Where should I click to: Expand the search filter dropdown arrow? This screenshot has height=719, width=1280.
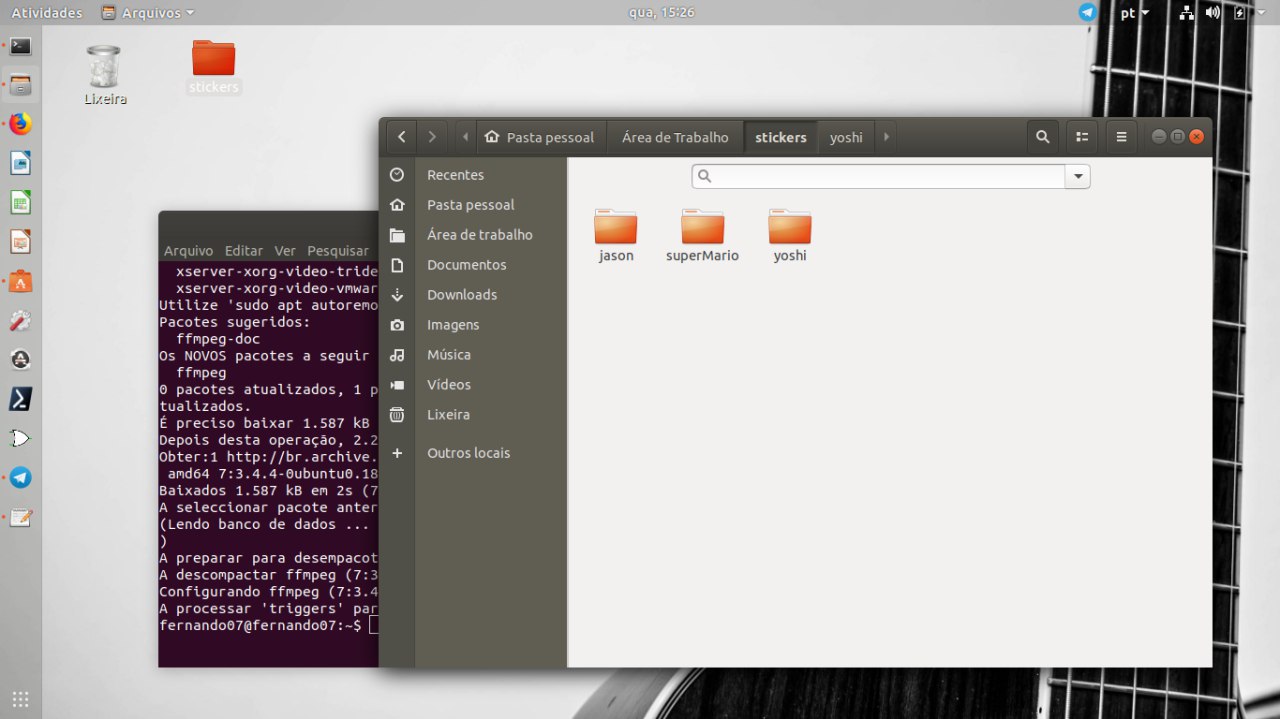tap(1078, 177)
